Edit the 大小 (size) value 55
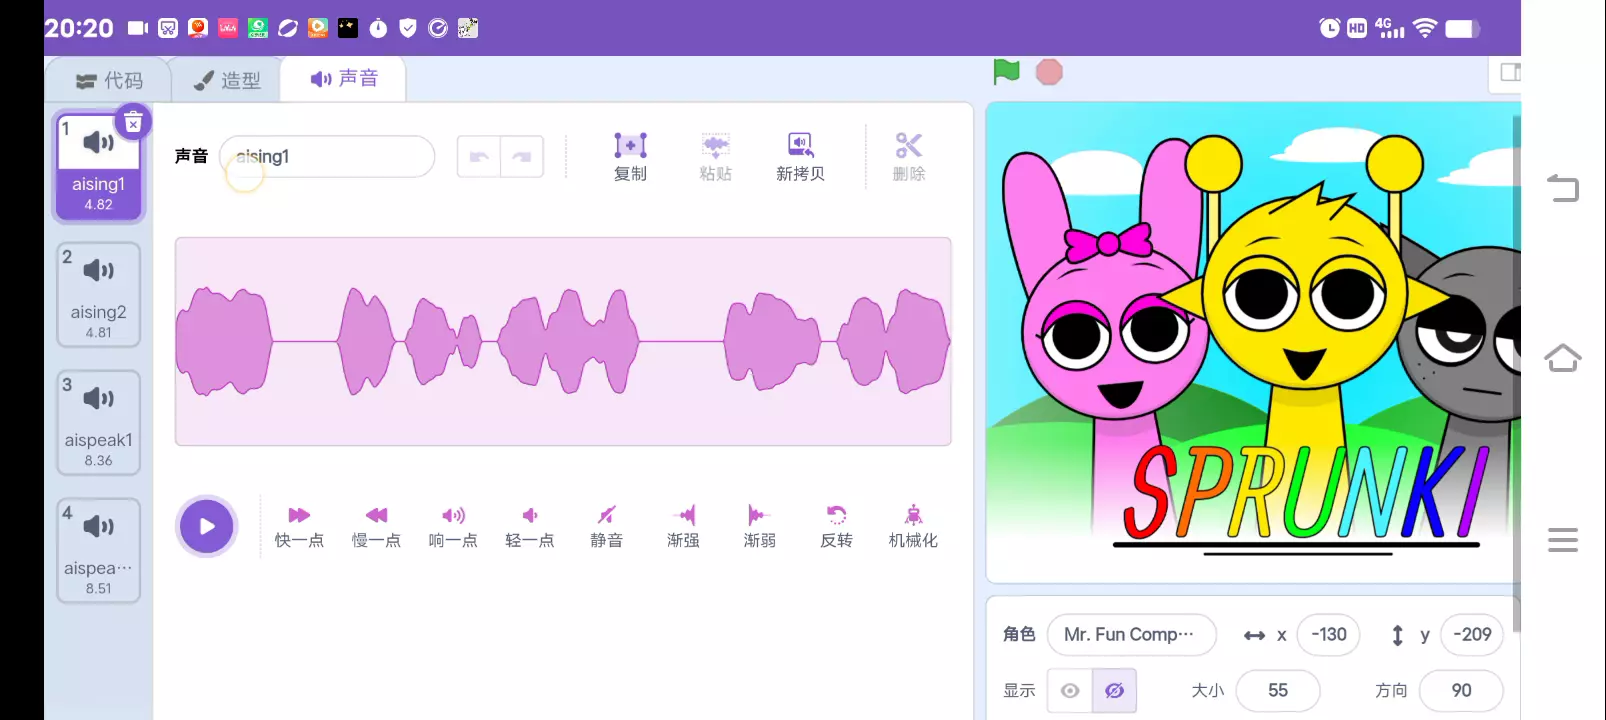Viewport: 1606px width, 720px height. (1278, 690)
